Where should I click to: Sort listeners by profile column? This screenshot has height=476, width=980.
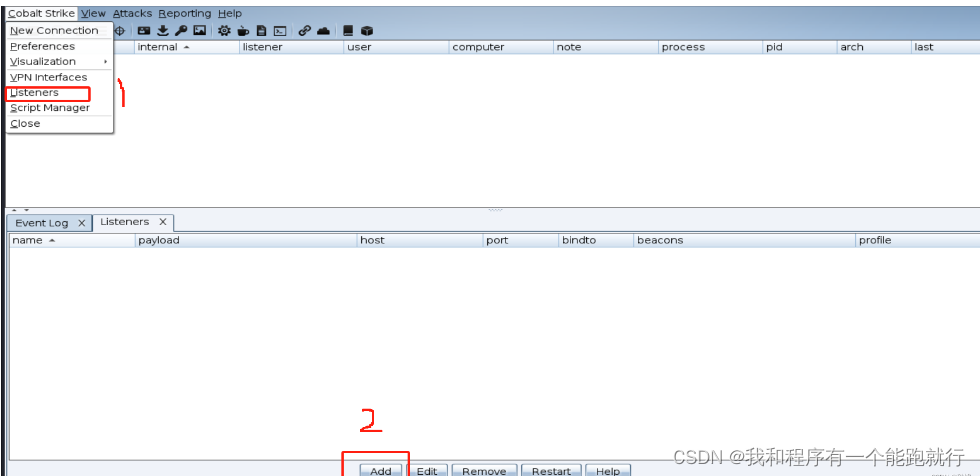(x=918, y=240)
